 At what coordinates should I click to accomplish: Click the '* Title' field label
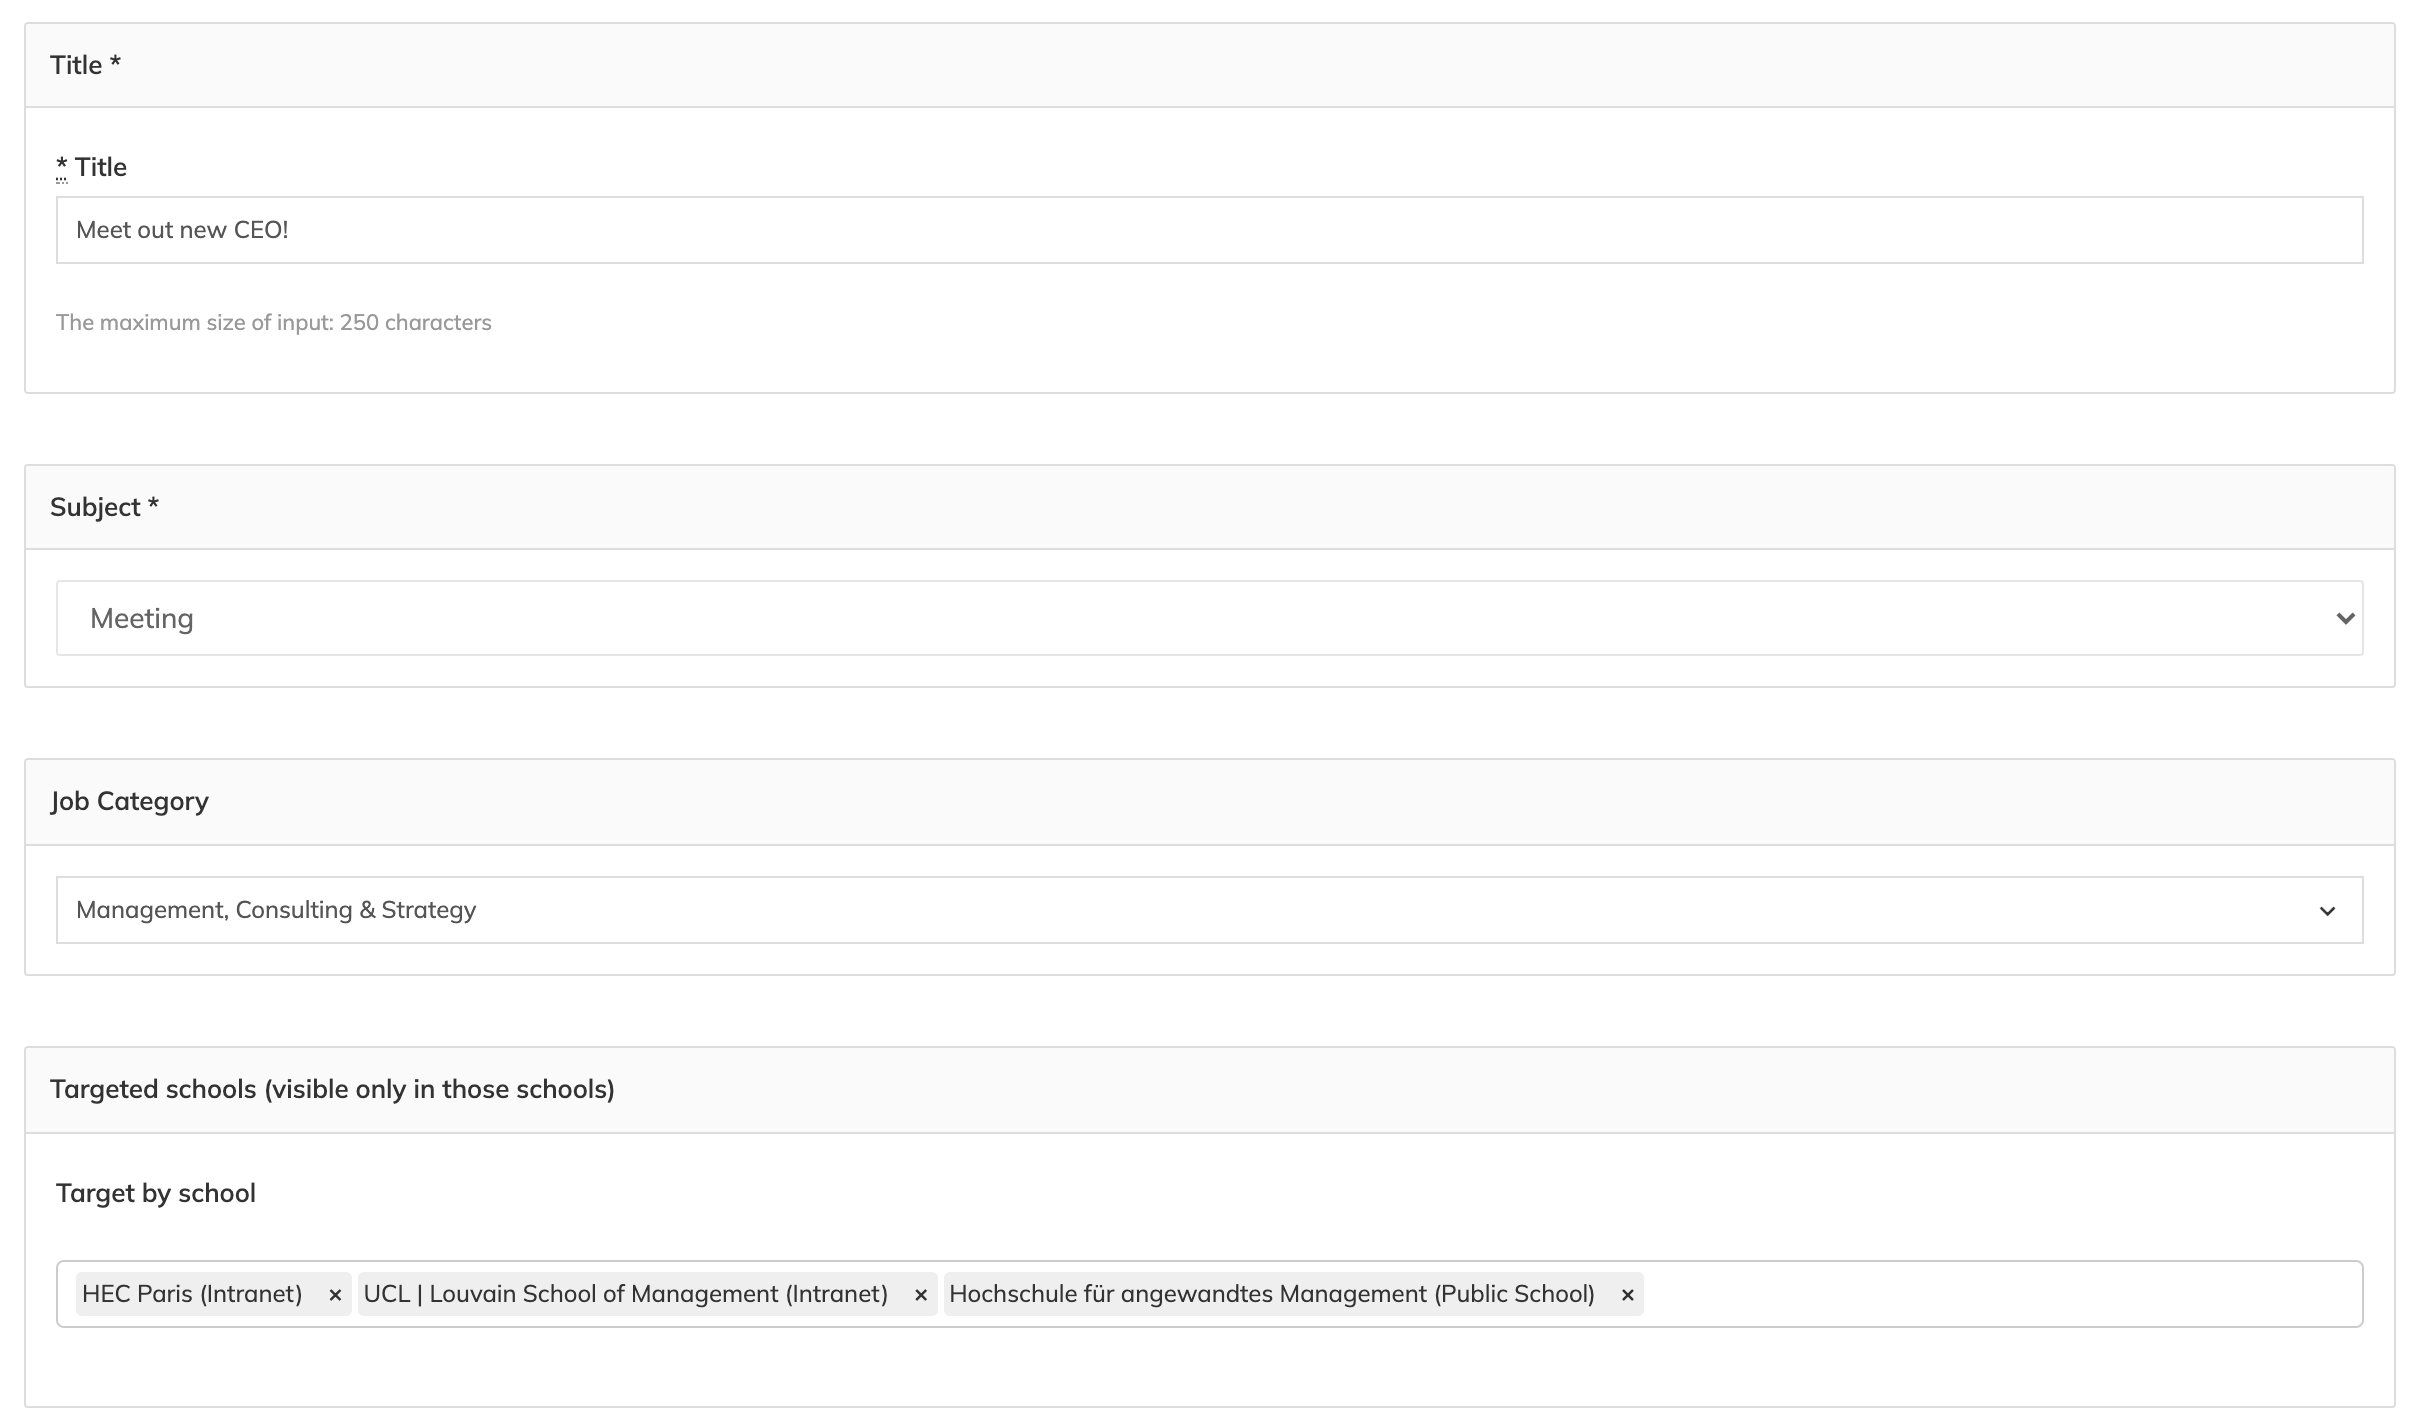[x=100, y=167]
